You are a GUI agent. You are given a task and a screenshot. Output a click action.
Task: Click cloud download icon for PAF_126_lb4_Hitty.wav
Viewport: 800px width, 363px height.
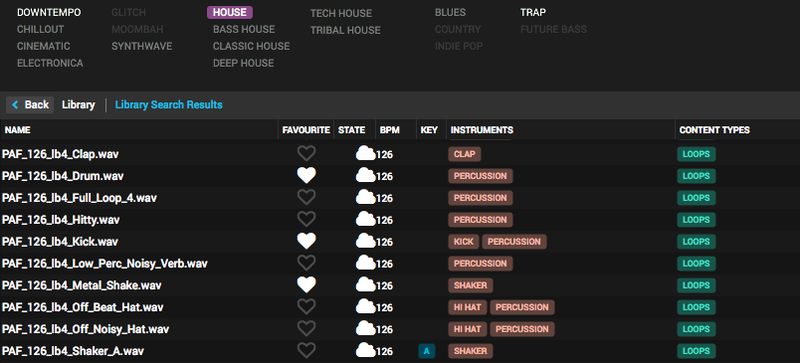365,219
